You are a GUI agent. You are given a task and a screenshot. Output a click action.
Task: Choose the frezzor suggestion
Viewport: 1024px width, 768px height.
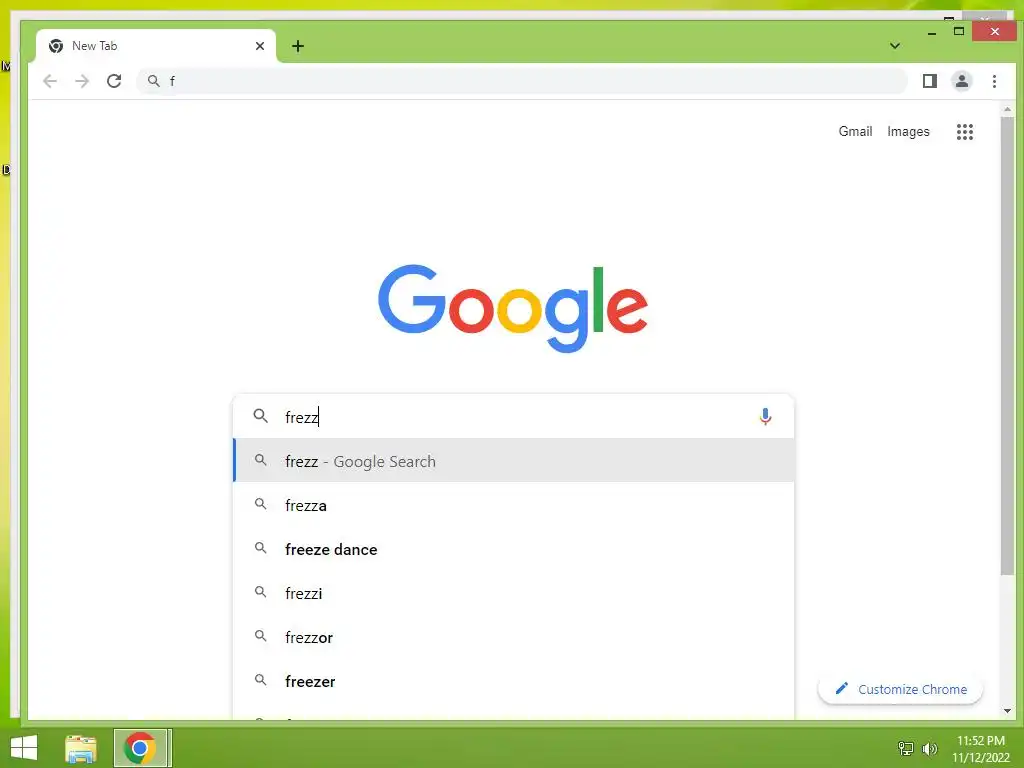tap(514, 637)
